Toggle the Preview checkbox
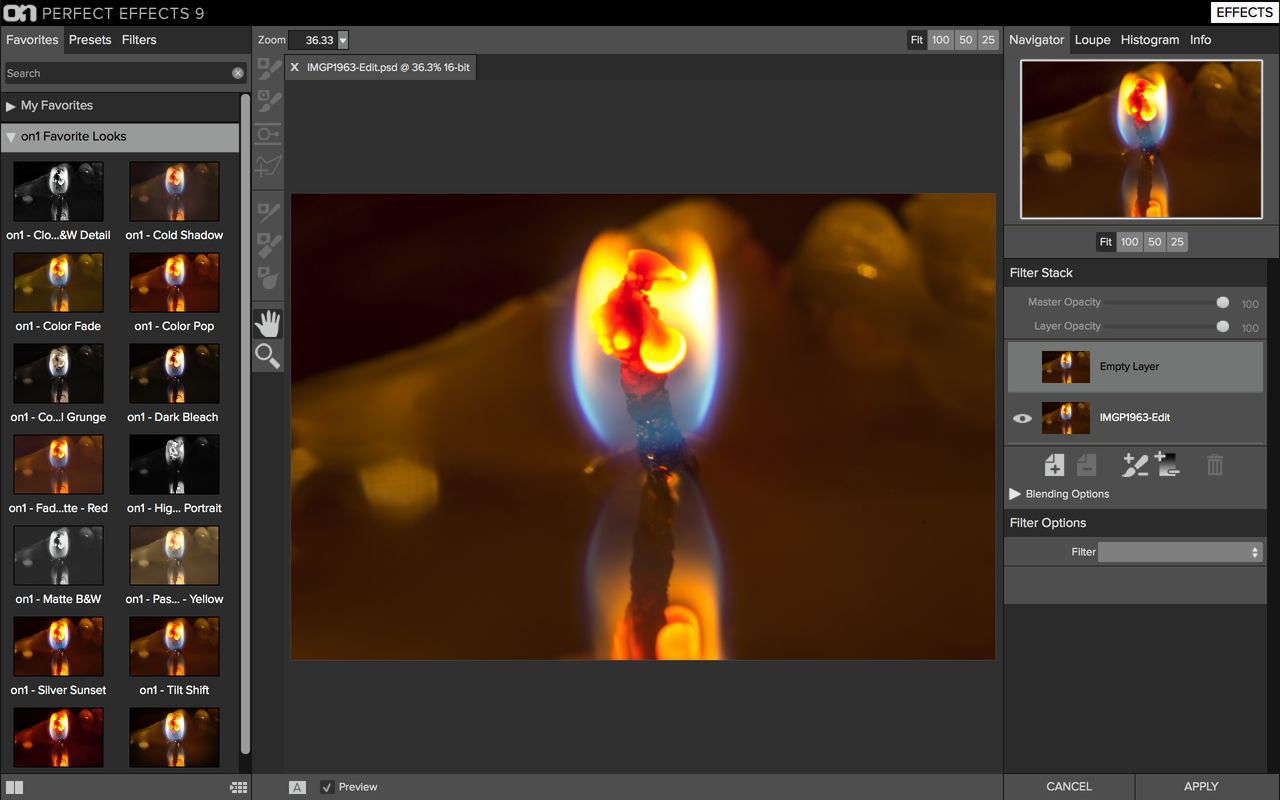1280x800 pixels. click(327, 787)
